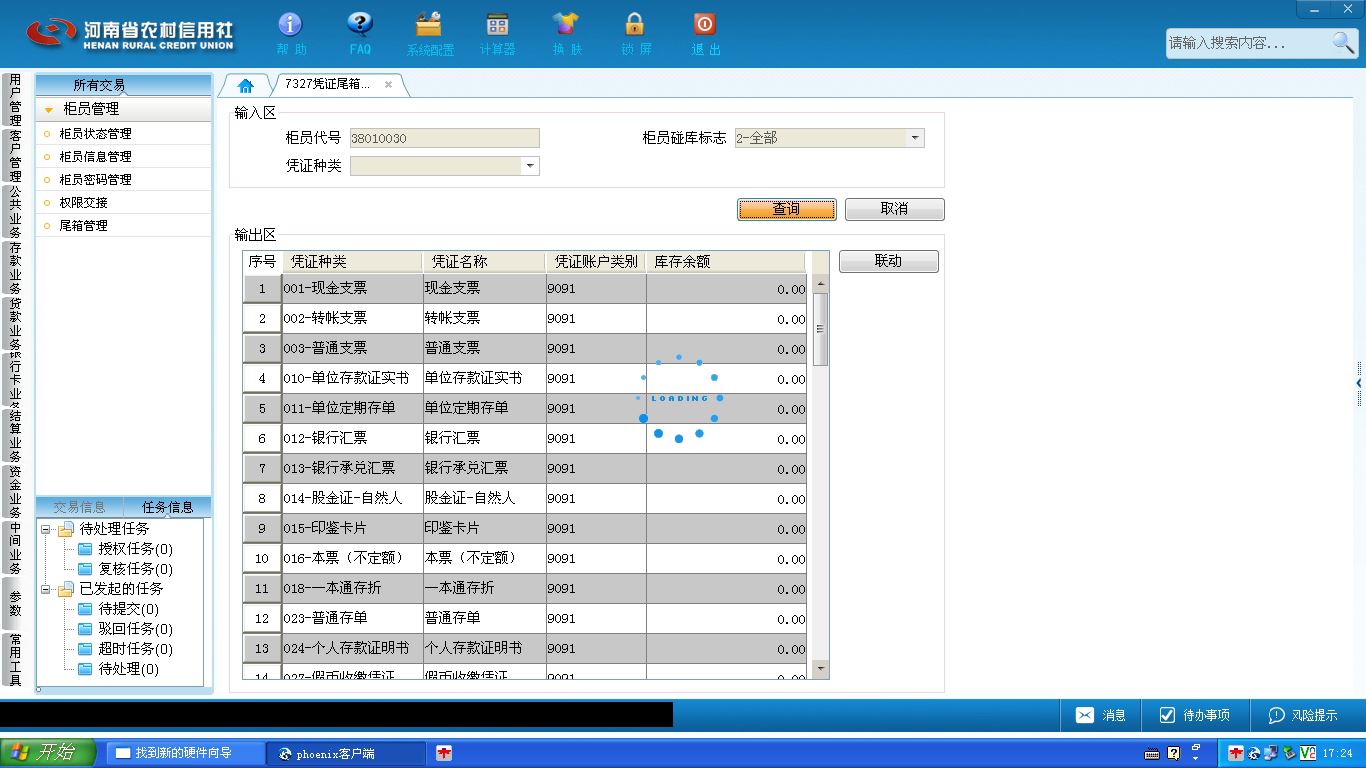Viewport: 1366px width, 768px height.
Task: Open the 风险提示 risk alerts
Action: pos(1303,715)
